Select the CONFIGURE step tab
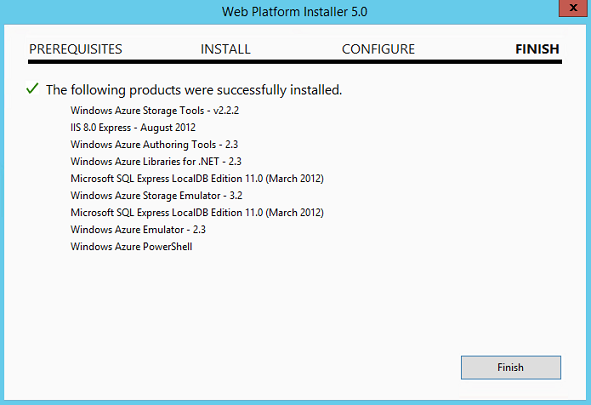Image resolution: width=591 pixels, height=405 pixels. pyautogui.click(x=378, y=49)
